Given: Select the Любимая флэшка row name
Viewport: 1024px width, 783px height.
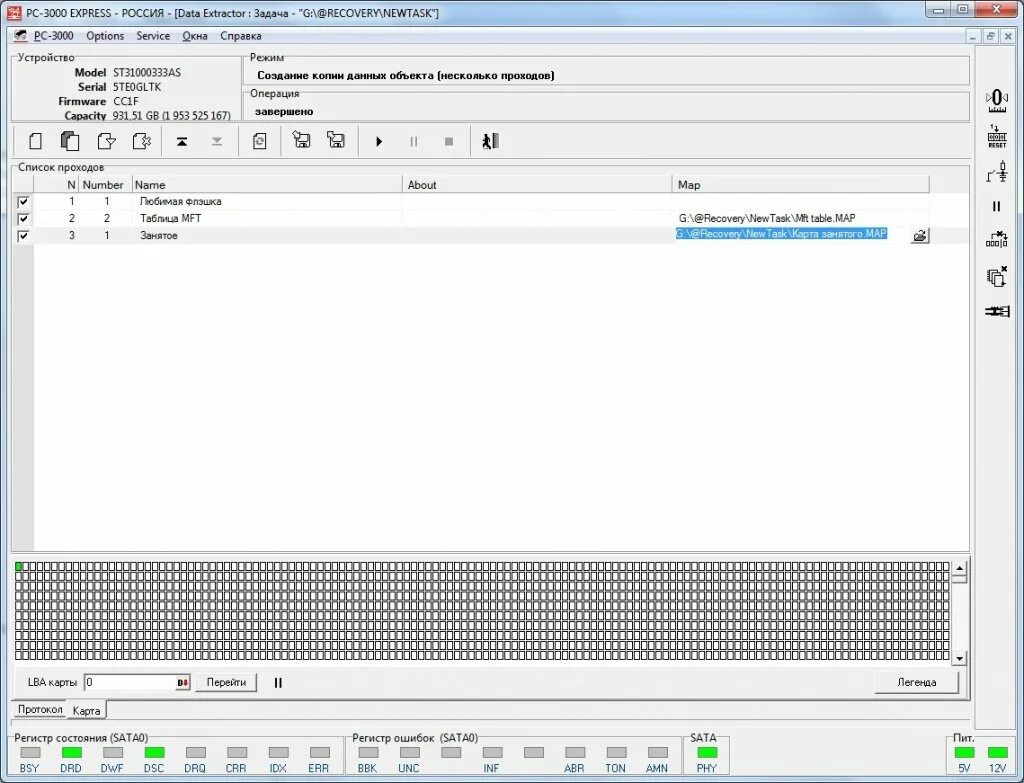Looking at the screenshot, I should click(x=180, y=202).
